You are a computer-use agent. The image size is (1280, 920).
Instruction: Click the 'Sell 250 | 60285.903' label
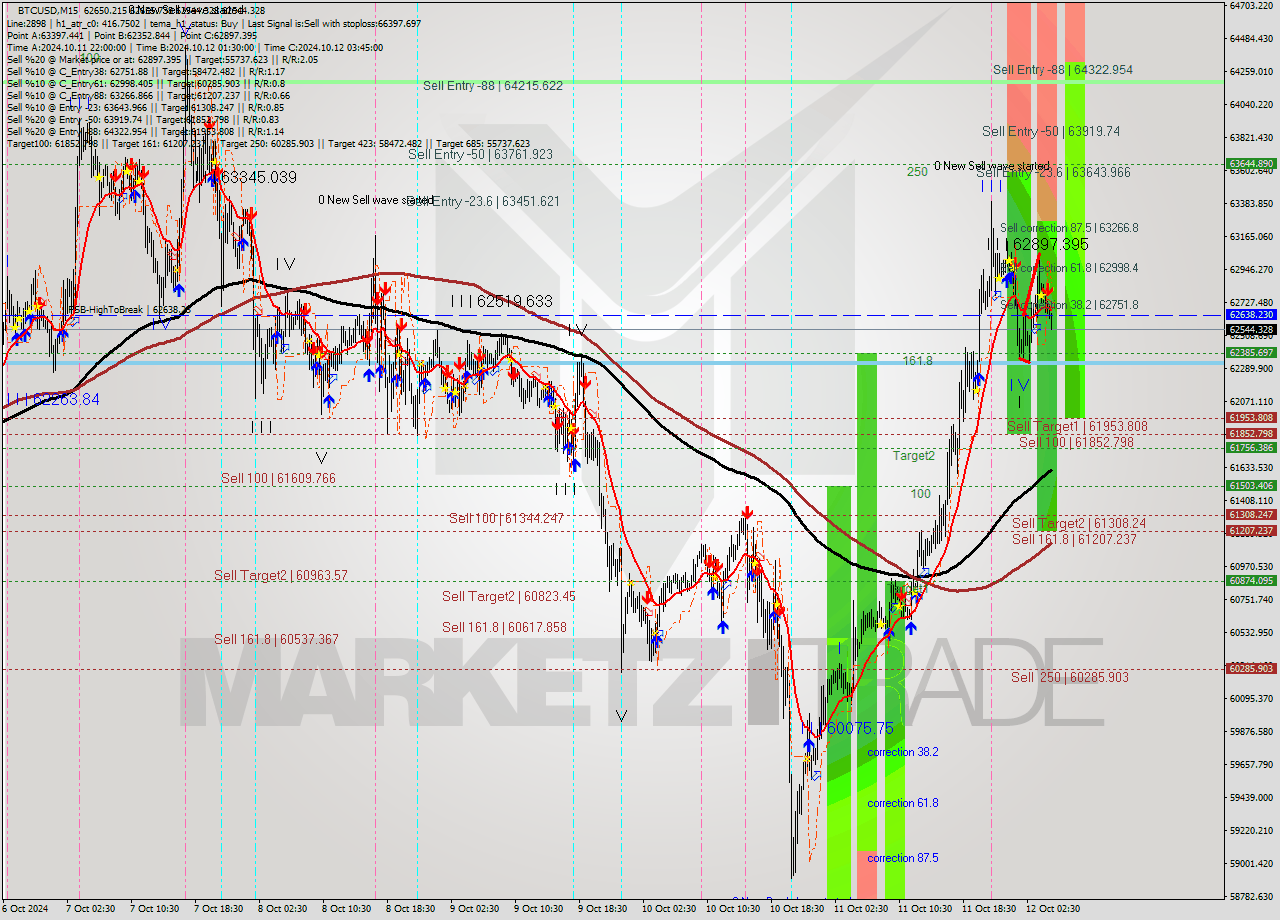click(x=1070, y=678)
